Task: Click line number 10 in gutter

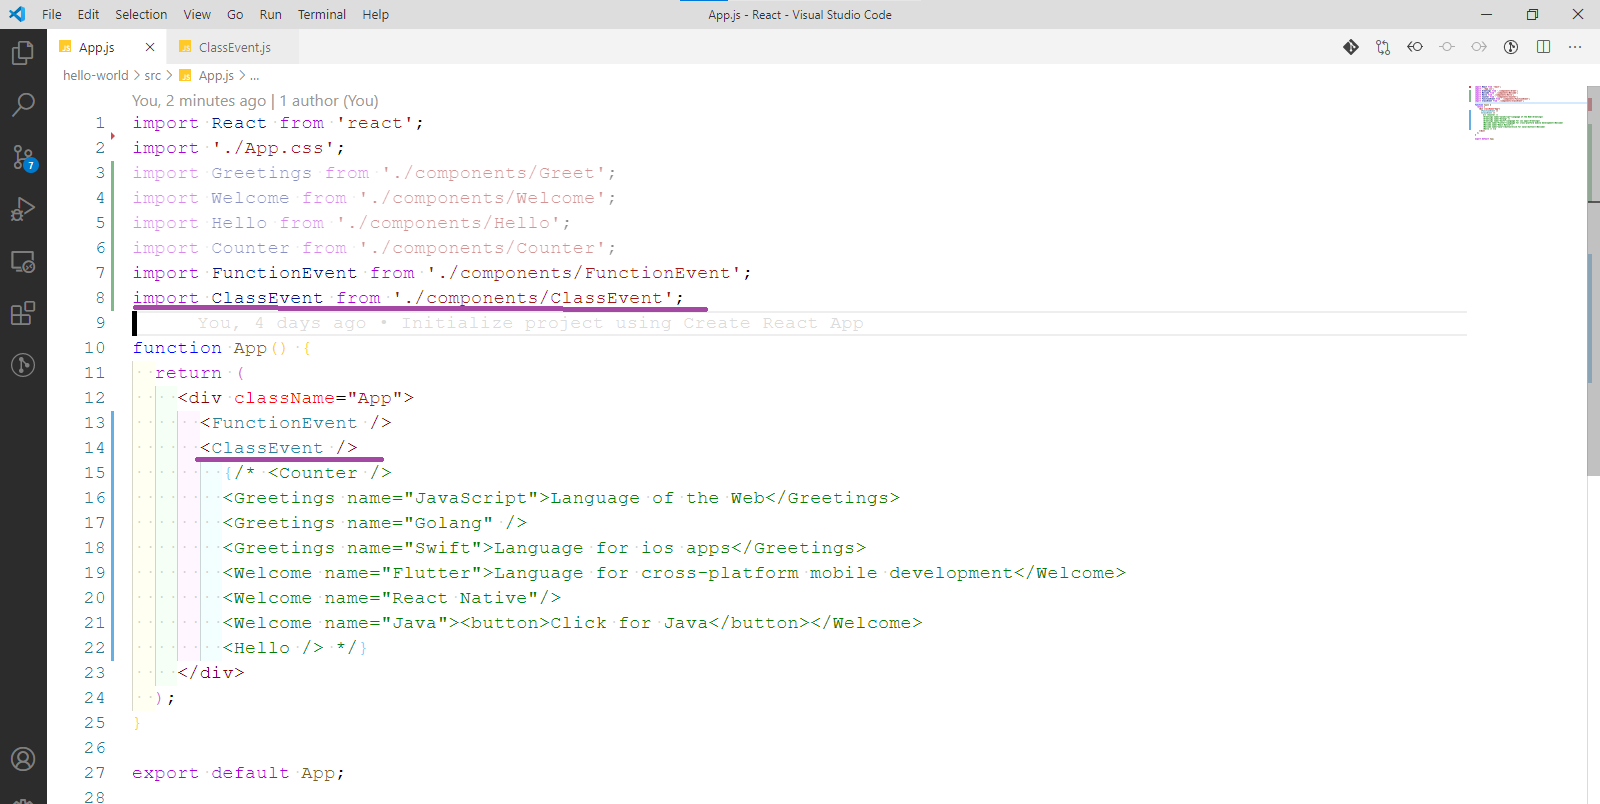Action: [94, 348]
